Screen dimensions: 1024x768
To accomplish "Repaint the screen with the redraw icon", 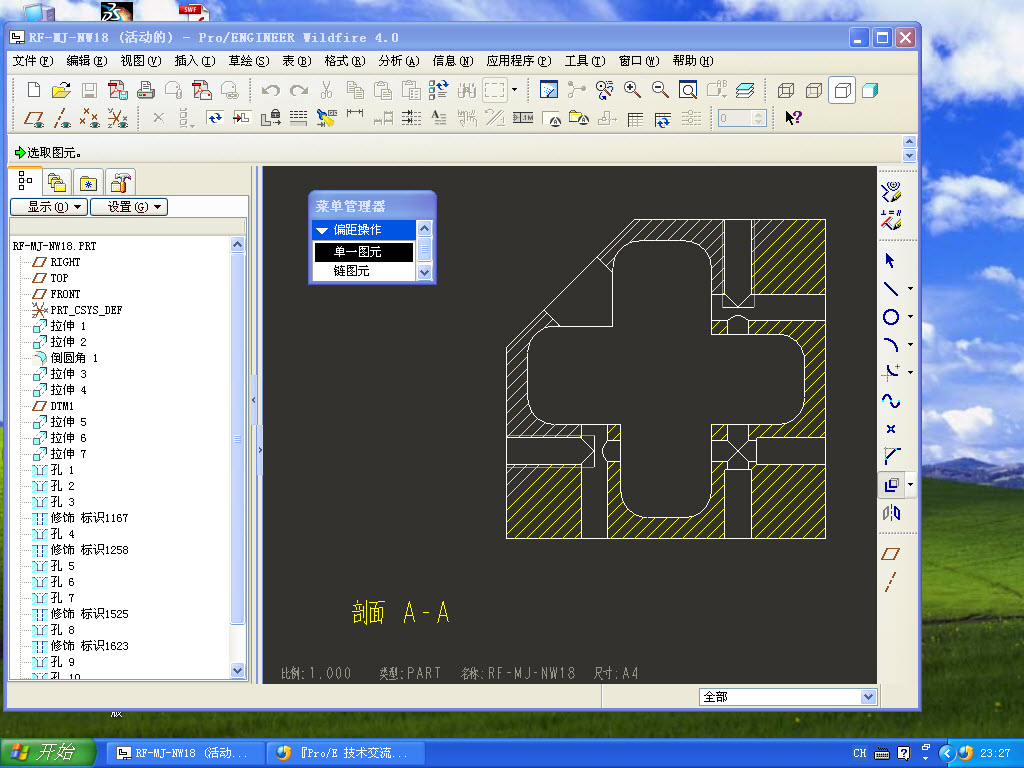I will point(549,89).
